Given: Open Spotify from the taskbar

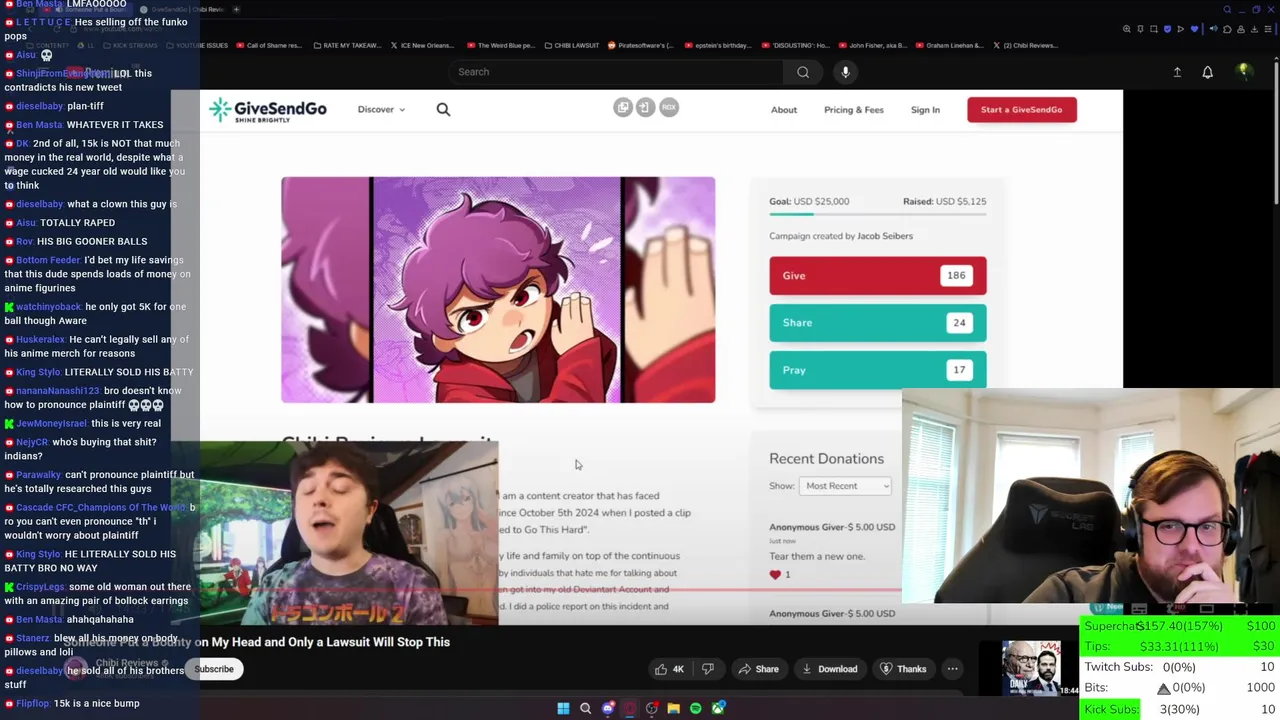Looking at the screenshot, I should [696, 708].
